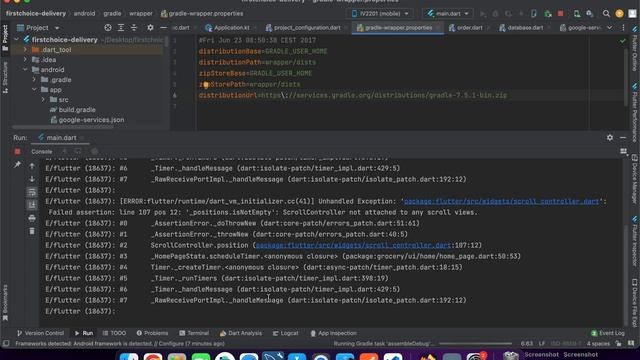This screenshot has width=640, height=360.
Task: Pin the Run tab with pin icon
Action: 17,164
